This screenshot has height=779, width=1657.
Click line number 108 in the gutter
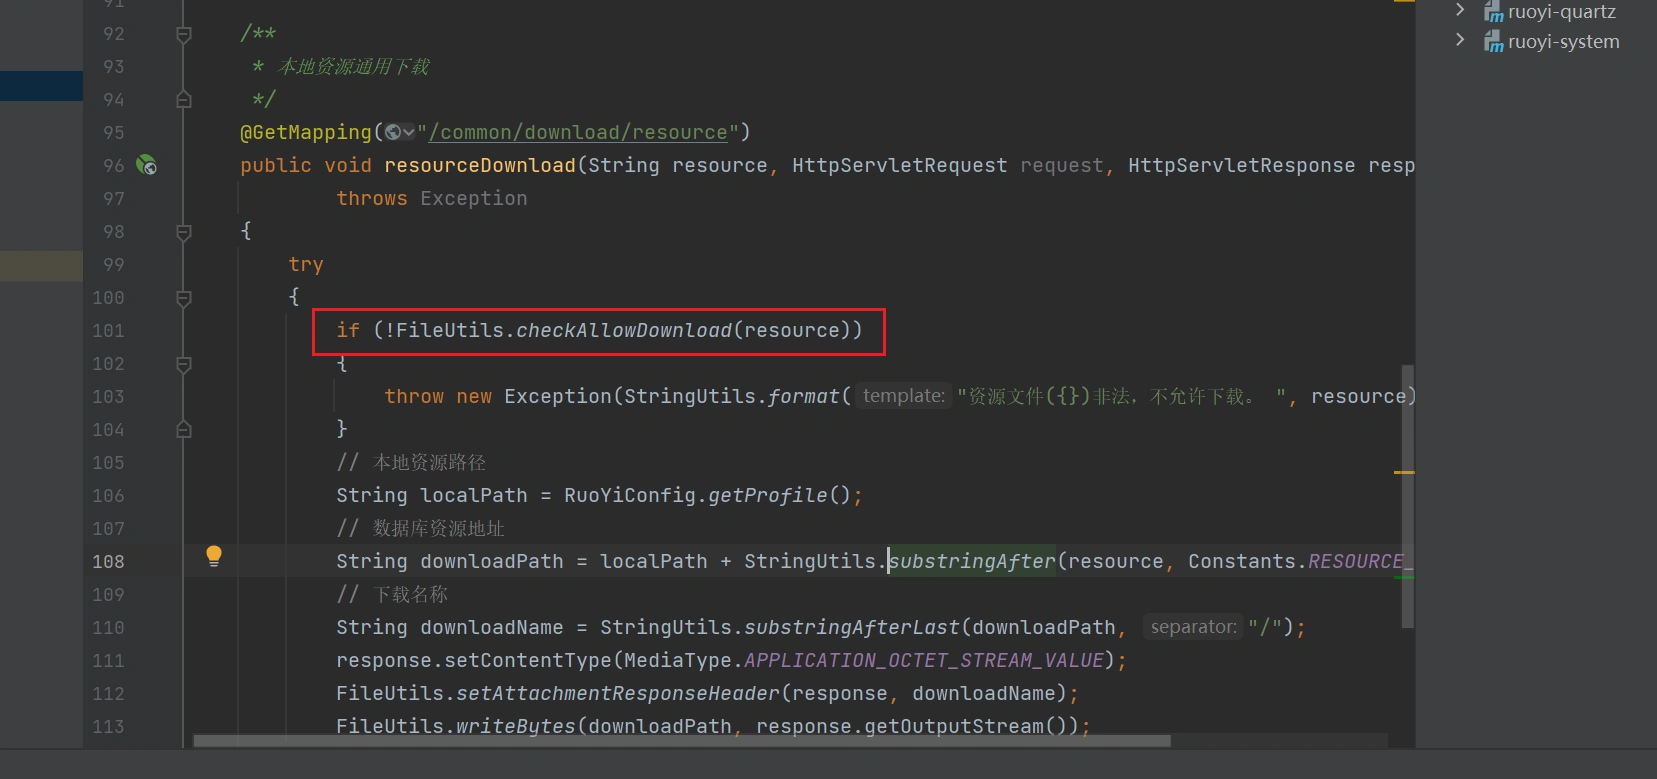click(108, 562)
